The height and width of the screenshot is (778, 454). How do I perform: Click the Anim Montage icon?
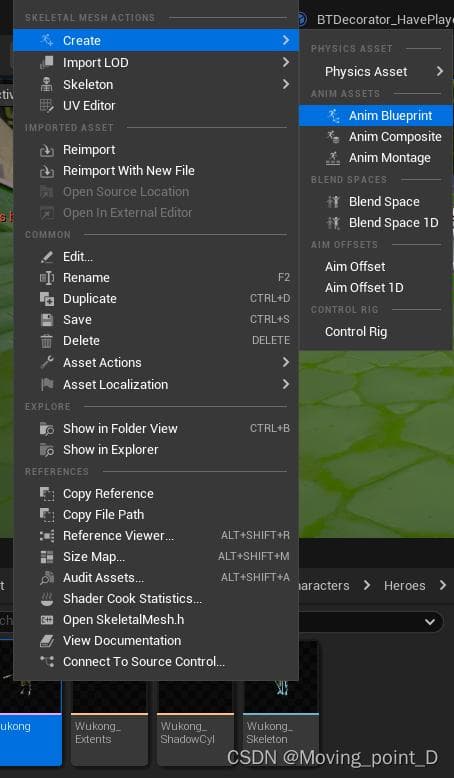(333, 158)
